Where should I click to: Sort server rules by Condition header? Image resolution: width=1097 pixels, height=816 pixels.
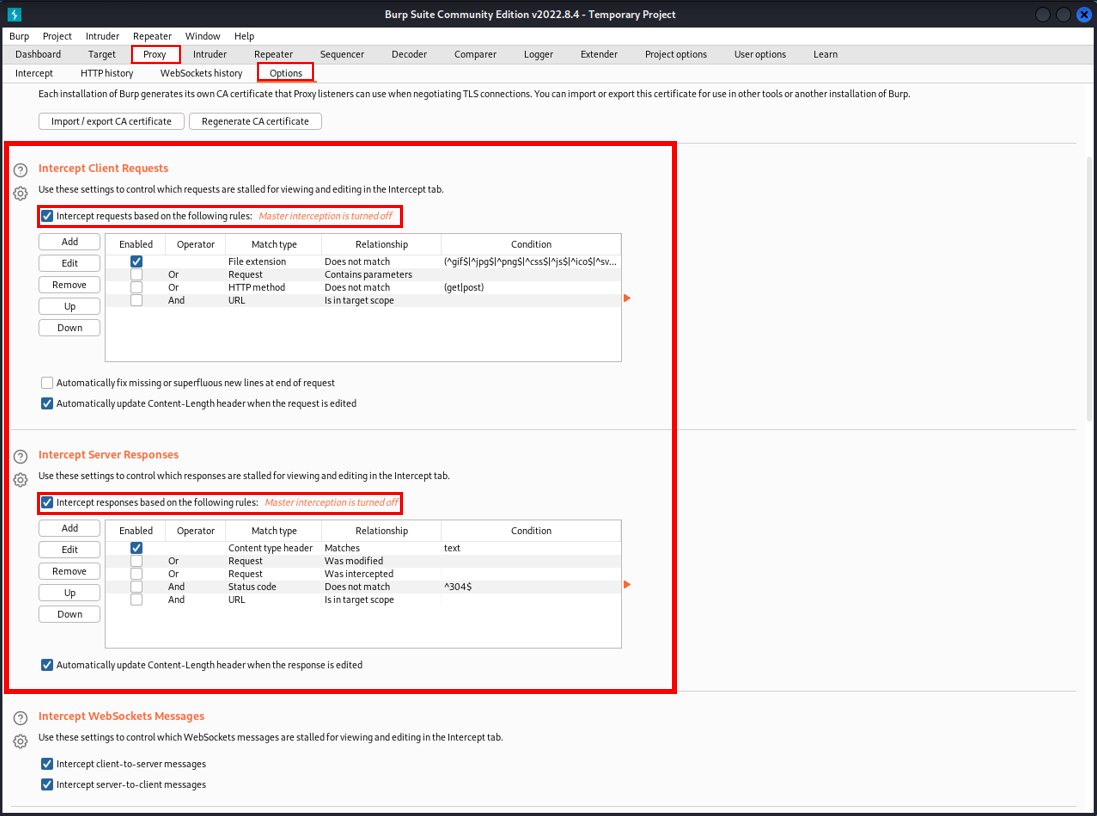531,530
